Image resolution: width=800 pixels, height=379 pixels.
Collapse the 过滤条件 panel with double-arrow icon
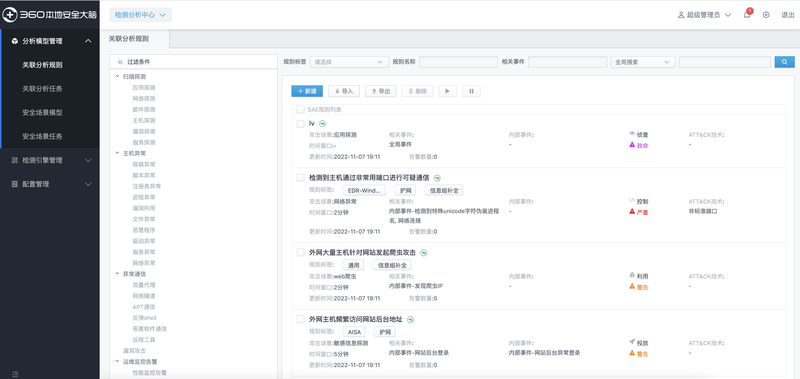[120, 62]
